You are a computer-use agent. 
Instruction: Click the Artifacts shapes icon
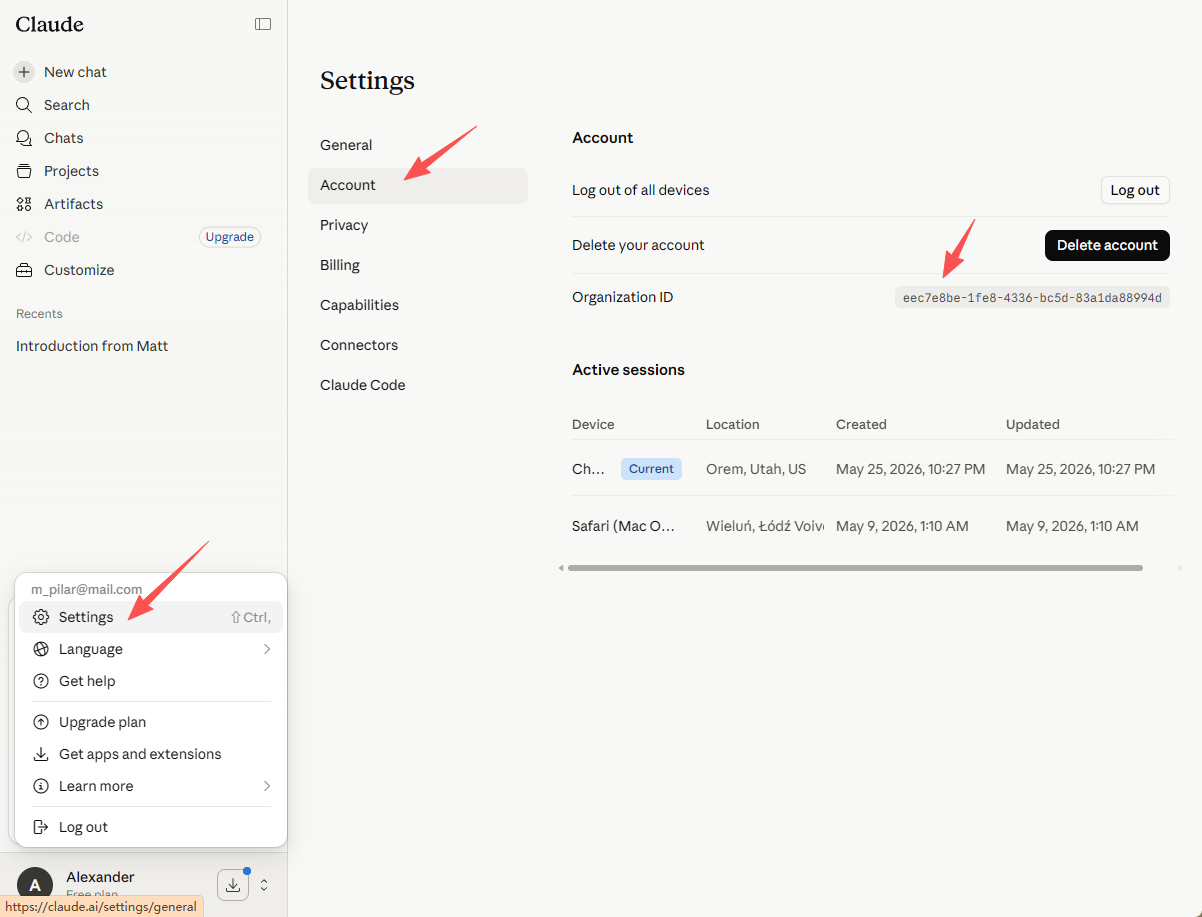(x=24, y=204)
